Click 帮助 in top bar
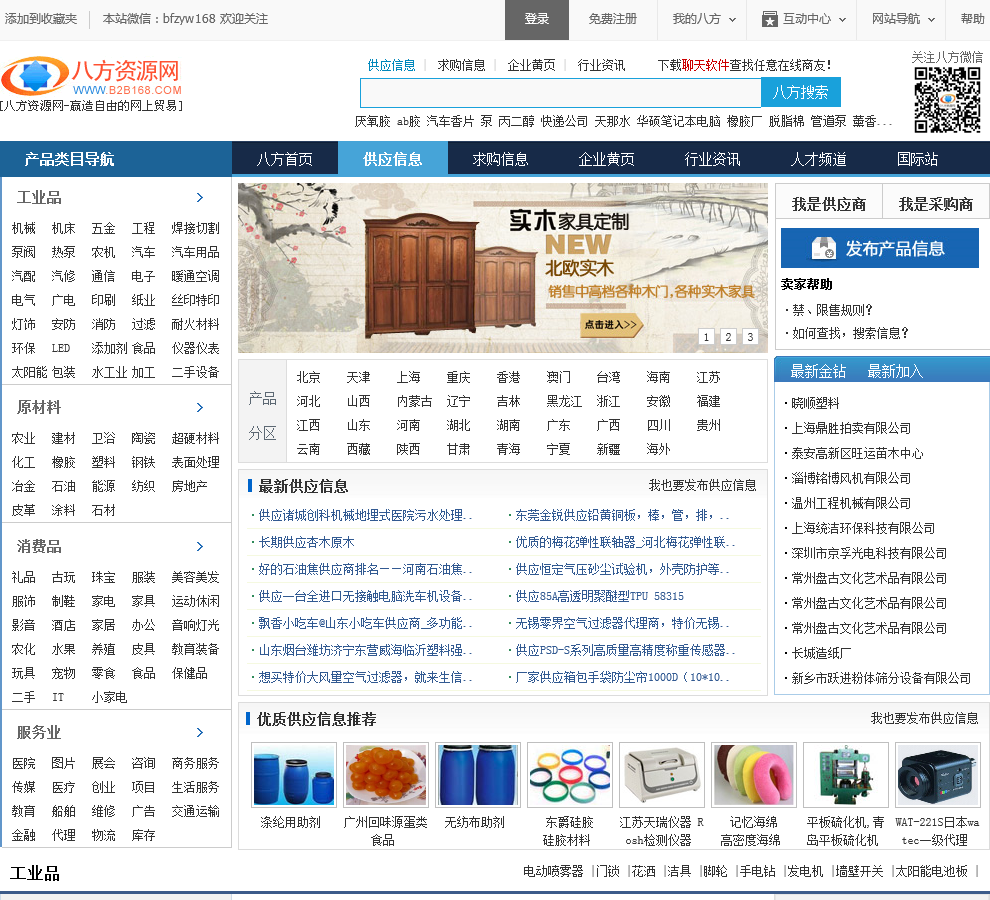This screenshot has width=990, height=900. [x=972, y=19]
